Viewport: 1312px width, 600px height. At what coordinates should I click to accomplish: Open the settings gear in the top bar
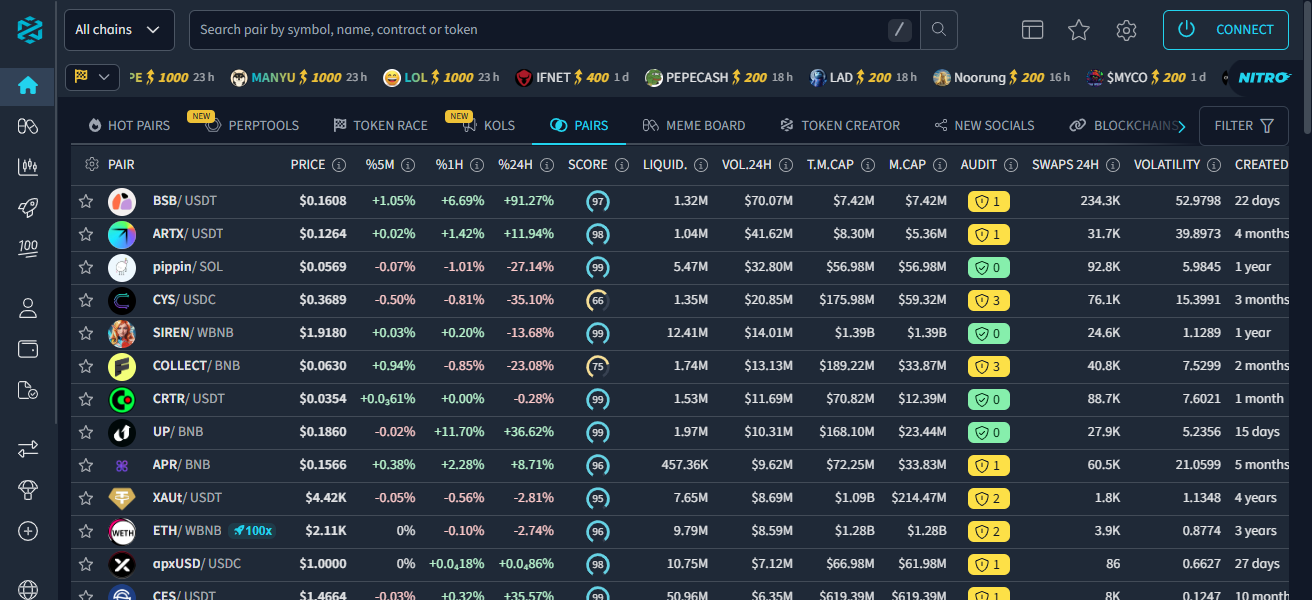[1126, 31]
